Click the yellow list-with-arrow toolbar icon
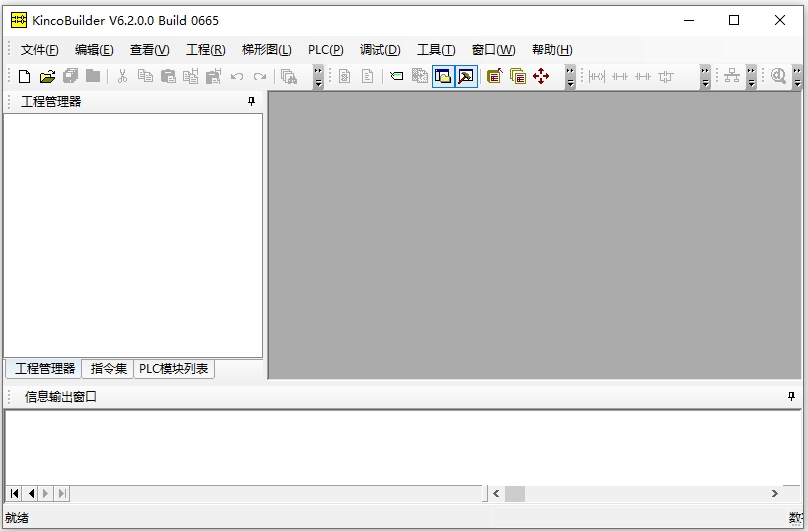Image resolution: width=808 pixels, height=531 pixels. point(495,76)
